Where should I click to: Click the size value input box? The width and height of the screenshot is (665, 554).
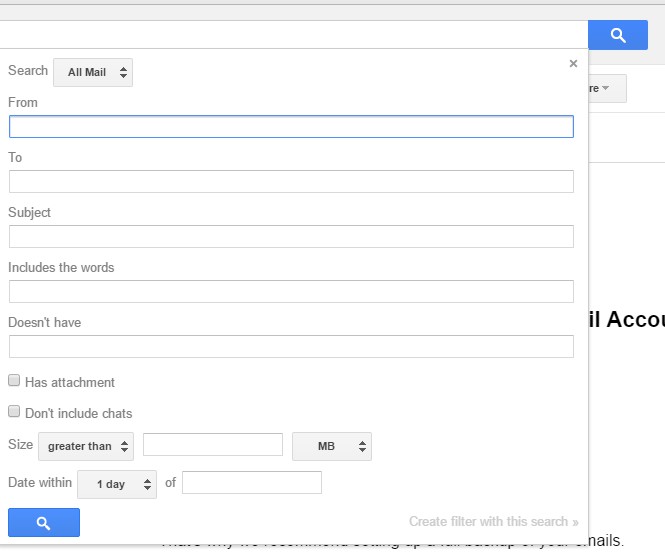(x=213, y=445)
